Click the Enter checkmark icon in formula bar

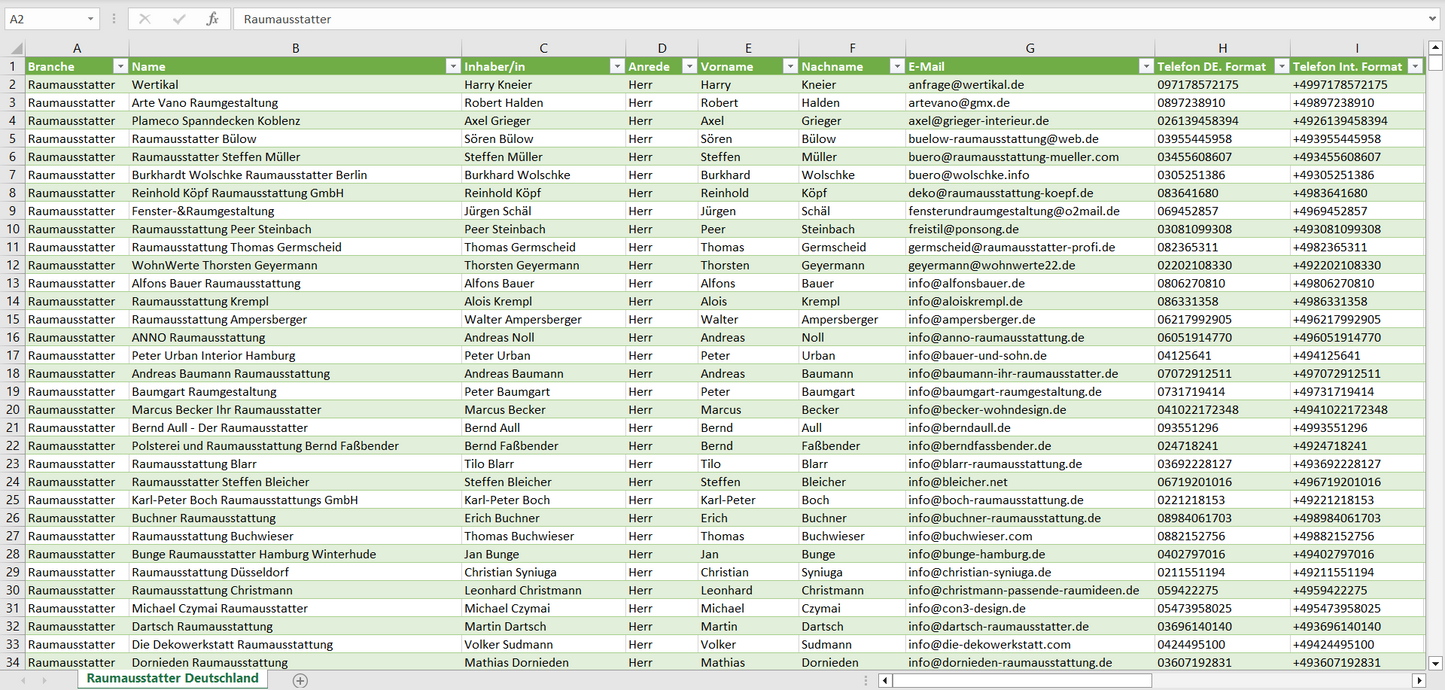179,19
